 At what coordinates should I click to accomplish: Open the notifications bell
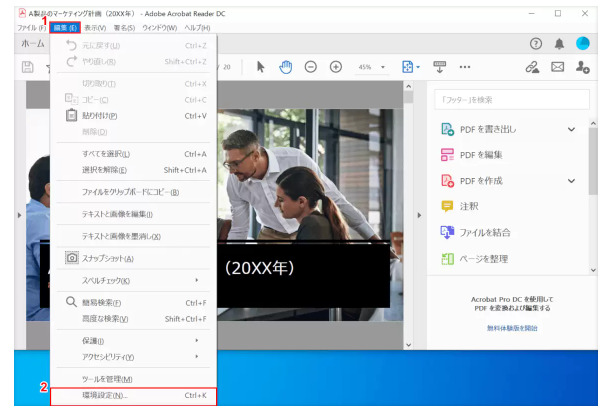coord(559,45)
